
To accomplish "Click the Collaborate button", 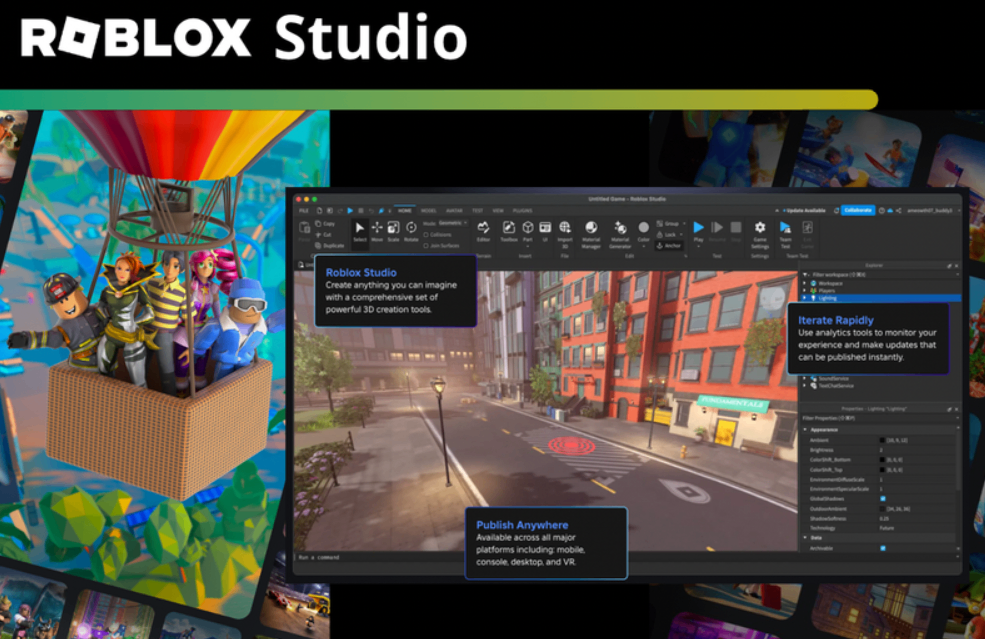I will tap(858, 210).
